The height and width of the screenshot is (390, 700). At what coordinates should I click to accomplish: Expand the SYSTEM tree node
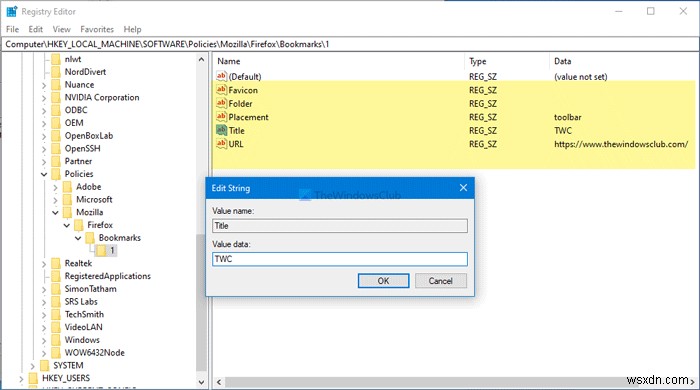pyautogui.click(x=32, y=366)
